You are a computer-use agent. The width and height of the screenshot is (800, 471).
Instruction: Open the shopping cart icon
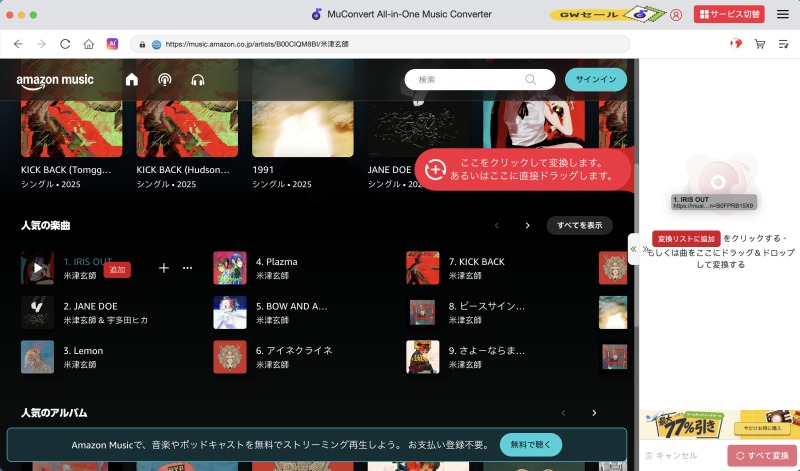pos(760,44)
